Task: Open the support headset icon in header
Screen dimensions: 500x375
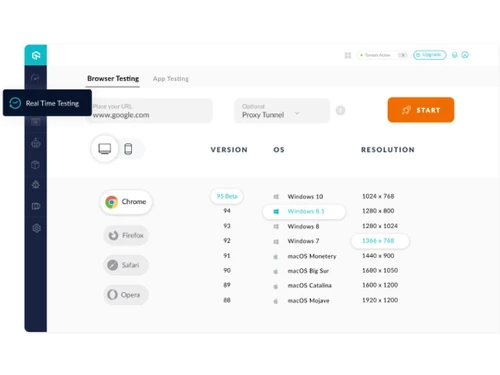Action: point(454,55)
